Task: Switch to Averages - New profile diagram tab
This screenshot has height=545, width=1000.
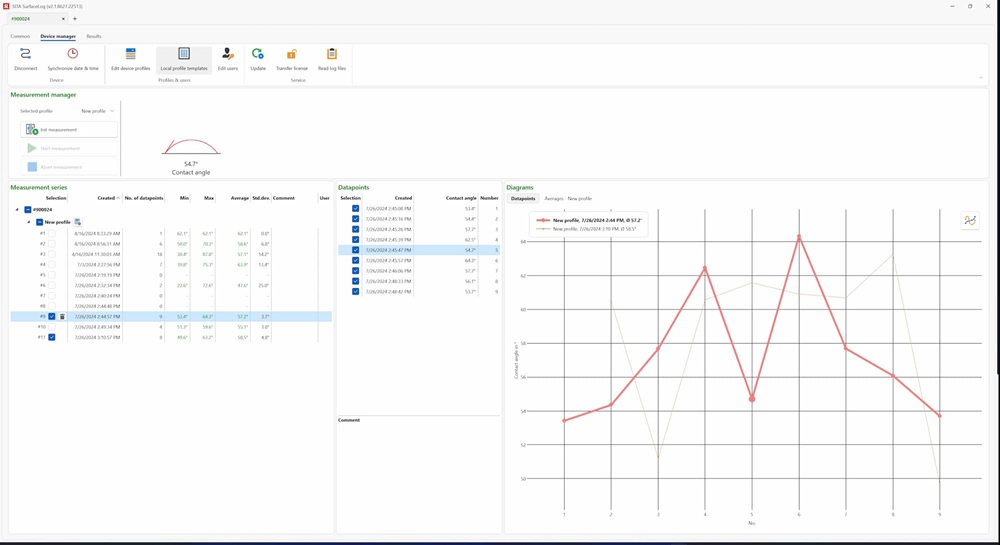Action: tap(568, 199)
